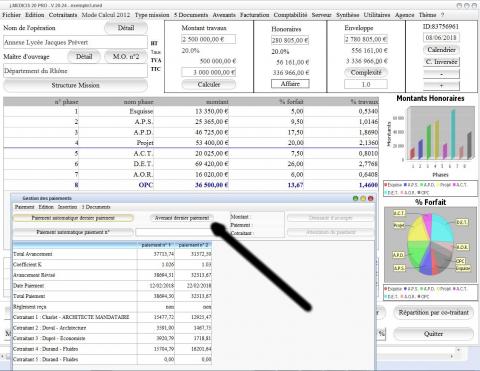Viewport: 480px width, 371px height.
Task: Click the Enveloppe field 2 780 805,00 €
Action: pyautogui.click(x=366, y=39)
